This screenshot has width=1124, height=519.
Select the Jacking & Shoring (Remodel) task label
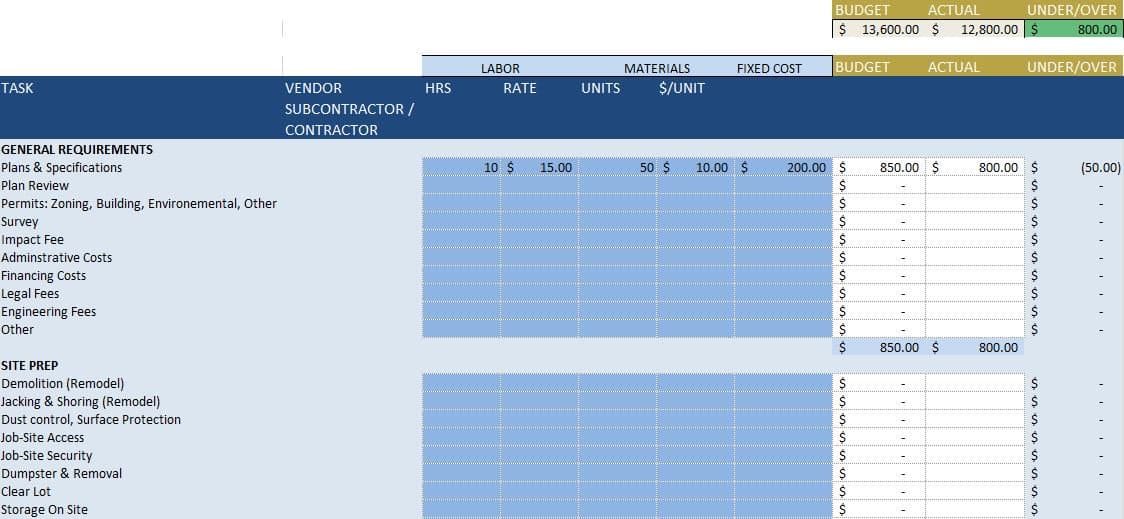click(x=81, y=401)
